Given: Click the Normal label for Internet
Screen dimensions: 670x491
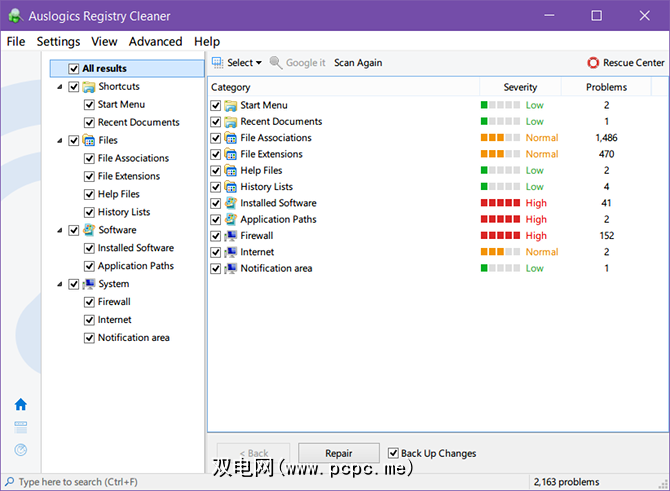Looking at the screenshot, I should click(542, 252).
